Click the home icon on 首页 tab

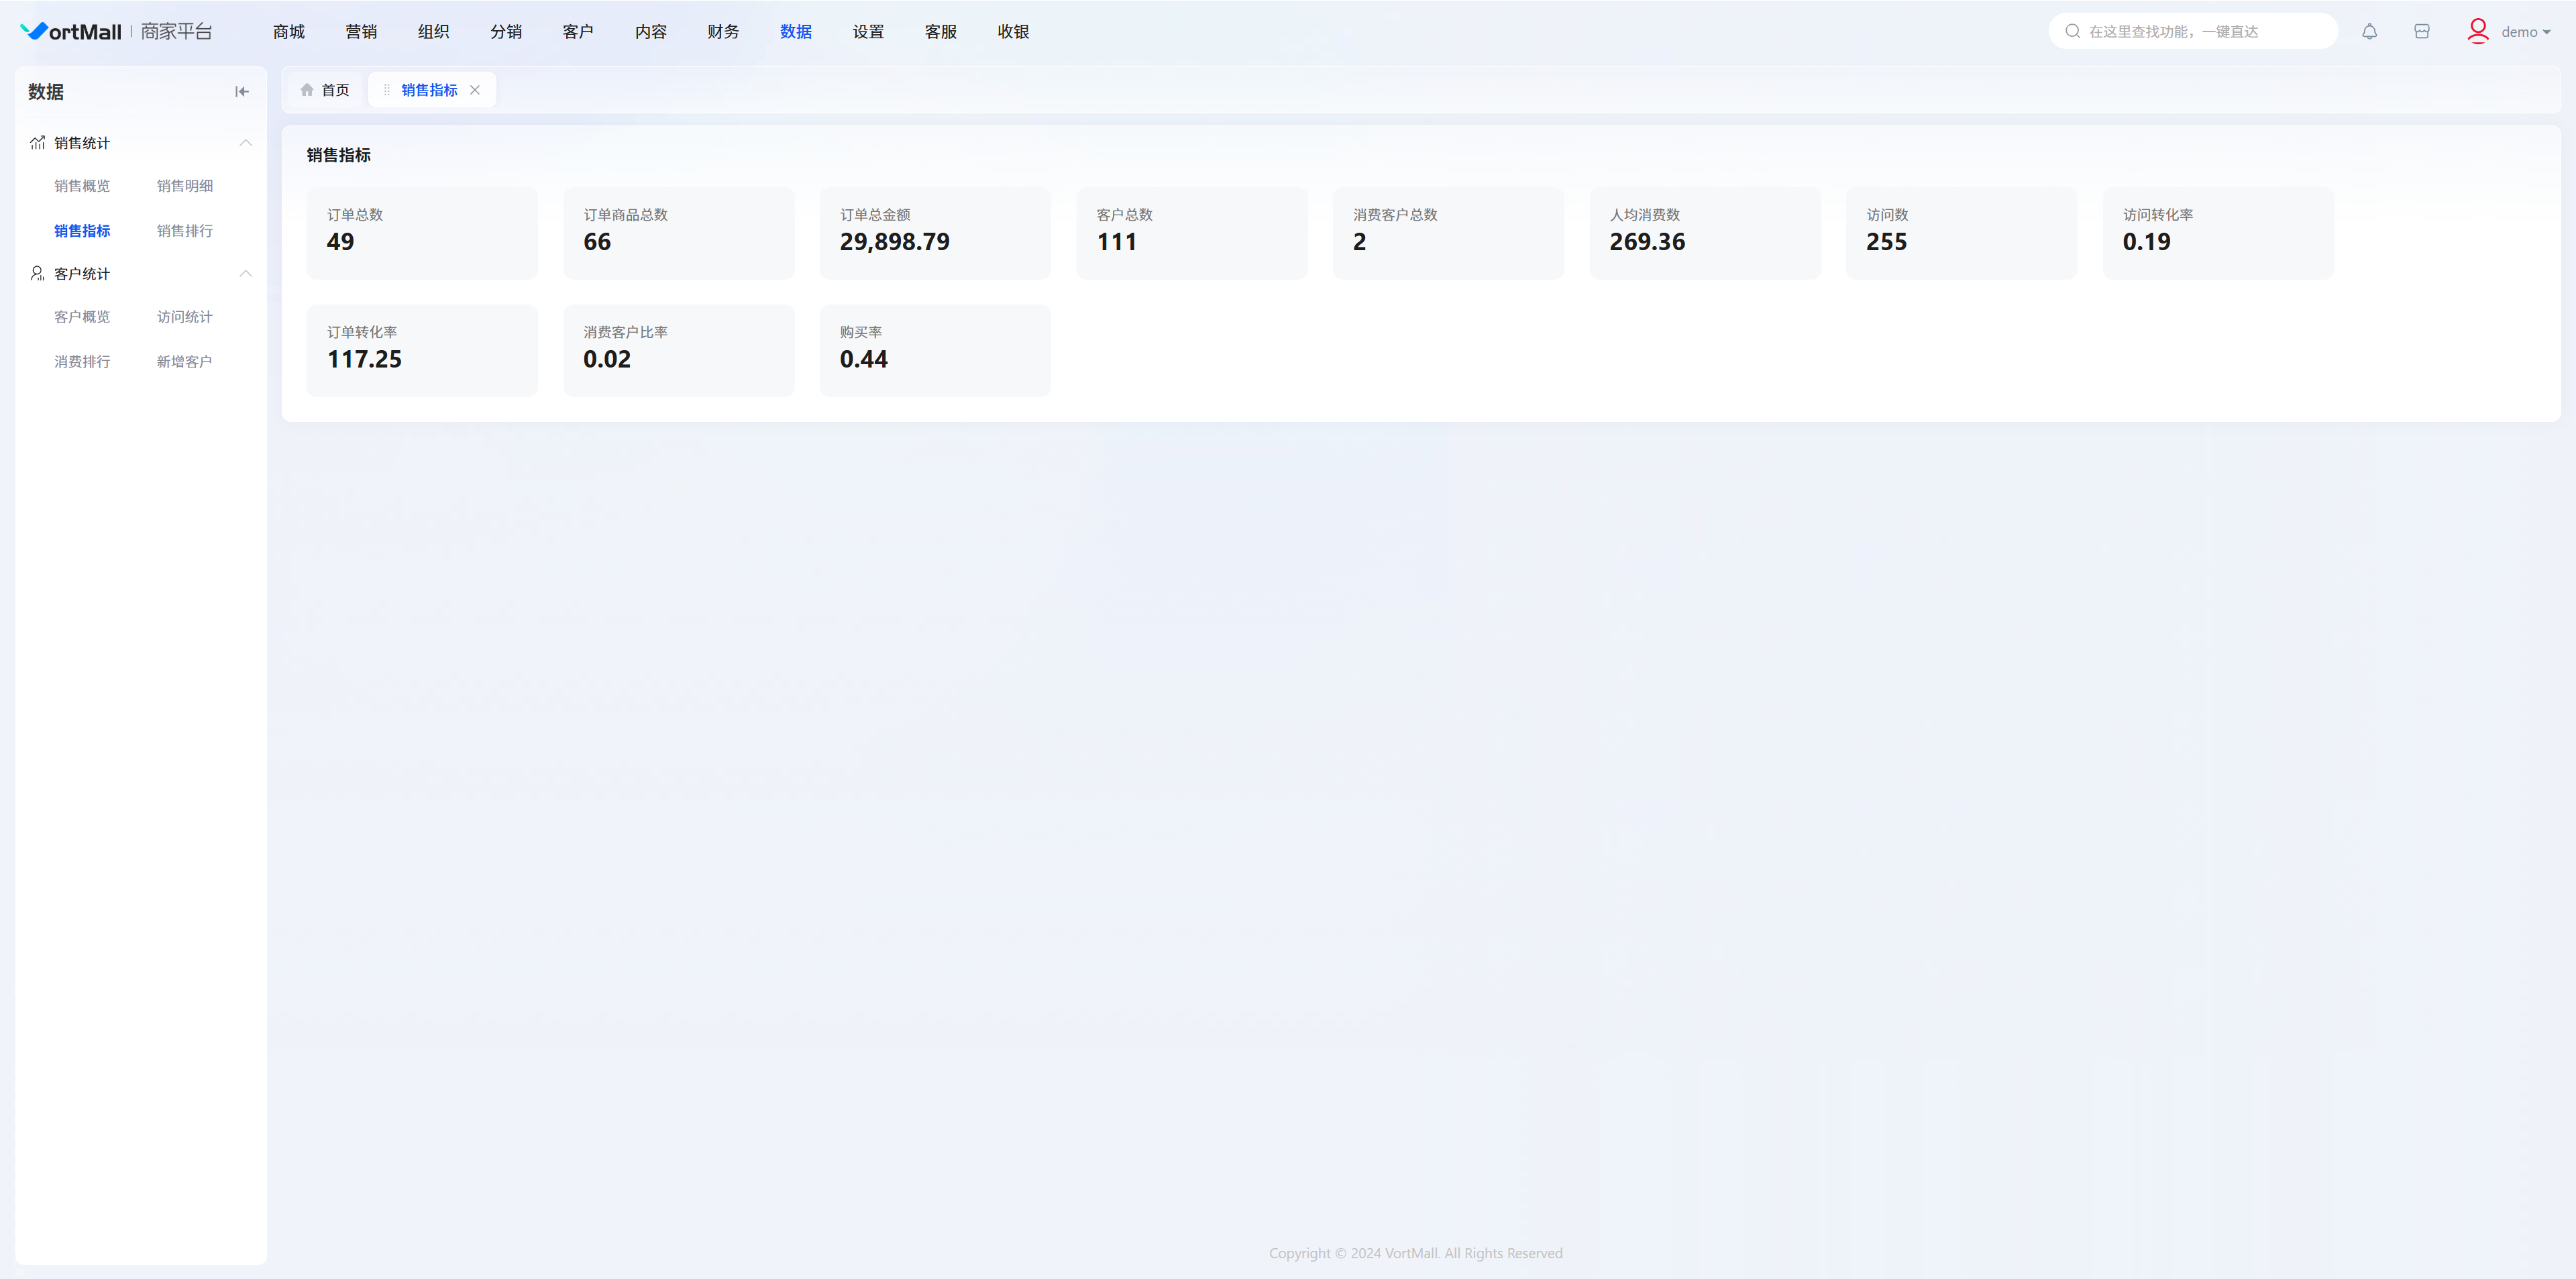(x=307, y=90)
